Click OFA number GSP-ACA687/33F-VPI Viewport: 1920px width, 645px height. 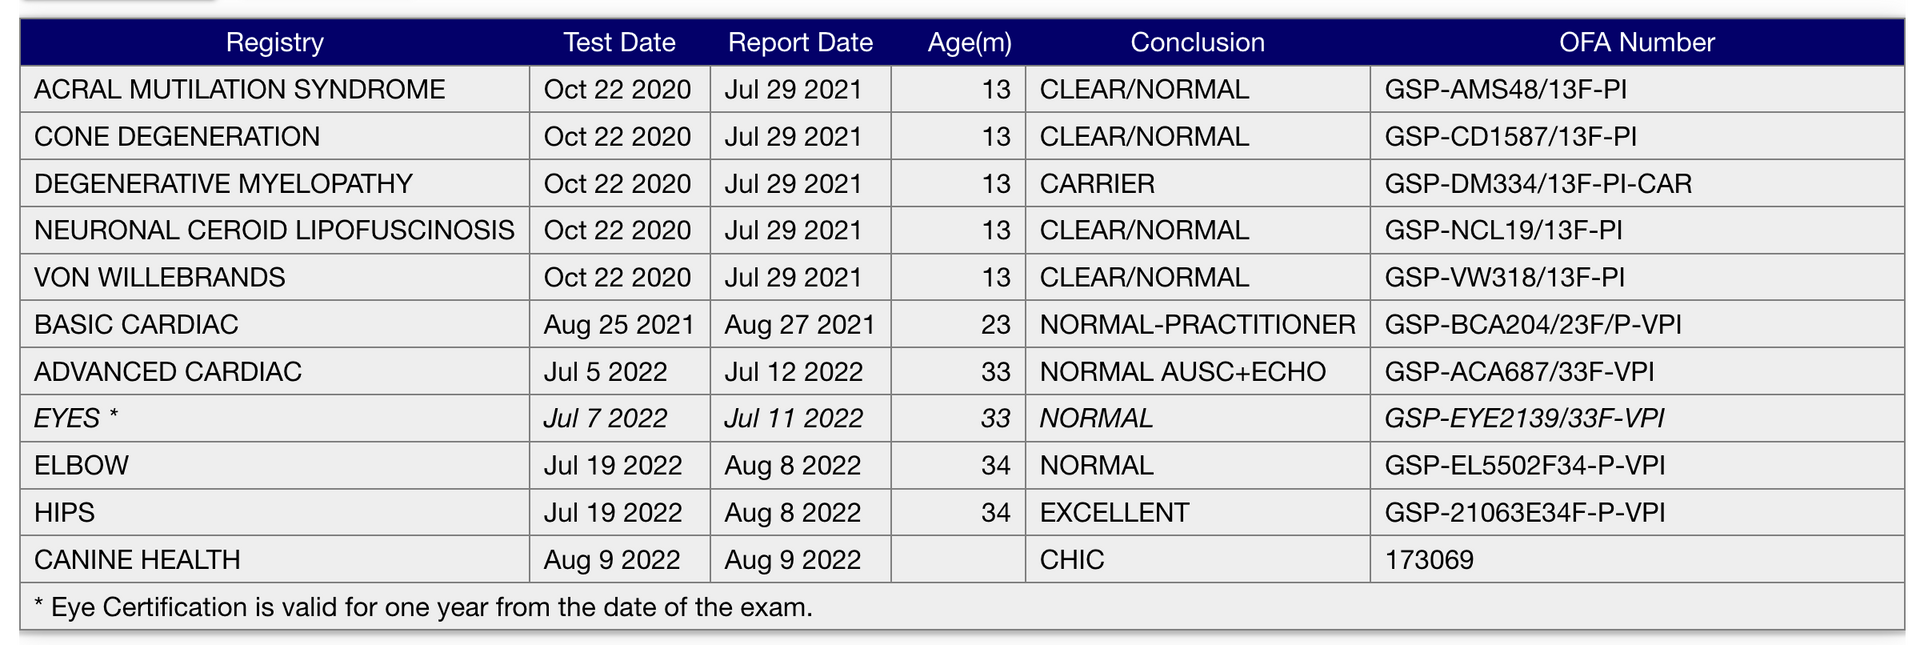click(x=1519, y=371)
